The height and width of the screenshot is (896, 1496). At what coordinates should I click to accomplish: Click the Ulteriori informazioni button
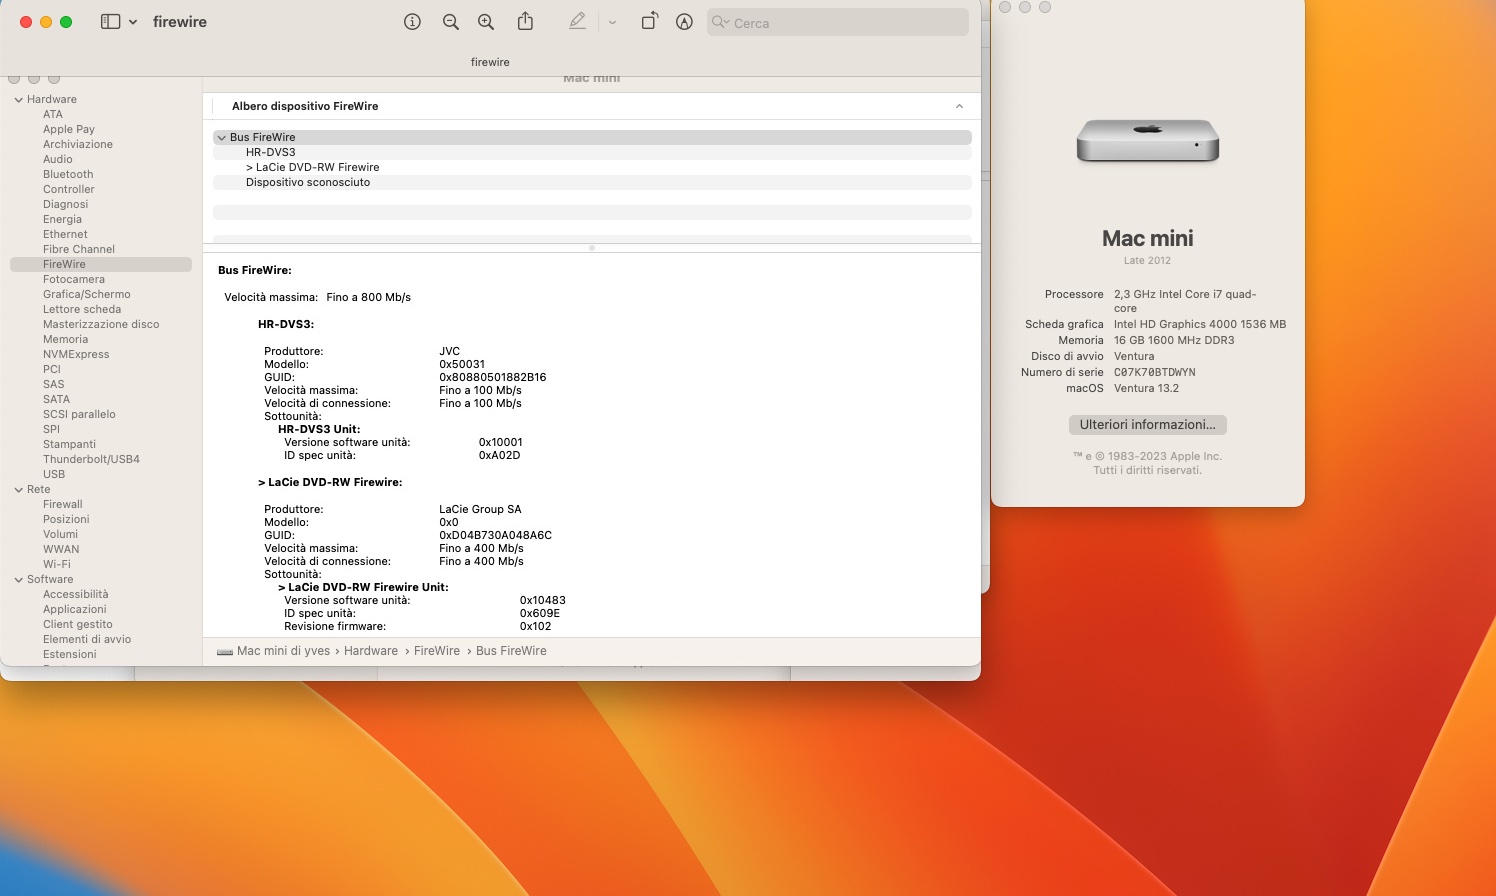click(x=1148, y=425)
